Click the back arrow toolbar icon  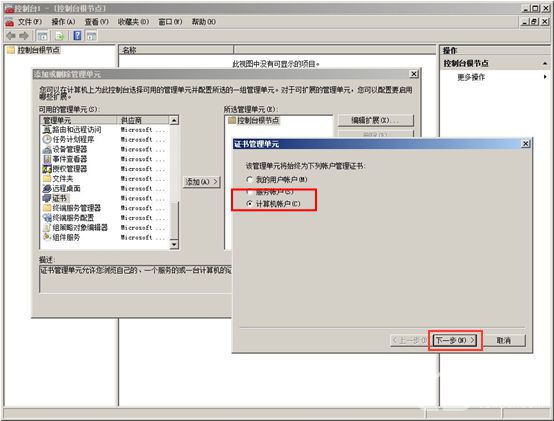point(11,36)
